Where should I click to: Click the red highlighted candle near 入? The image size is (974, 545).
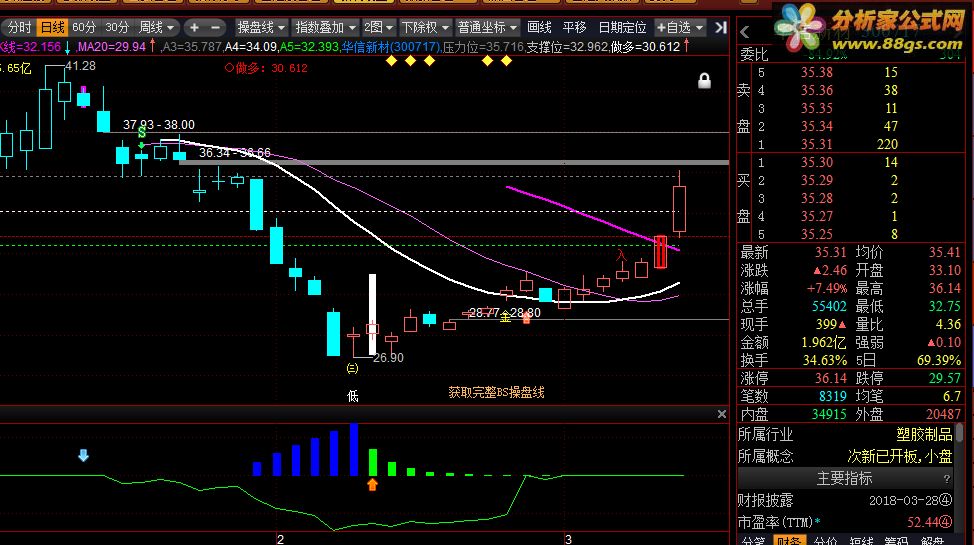click(660, 252)
